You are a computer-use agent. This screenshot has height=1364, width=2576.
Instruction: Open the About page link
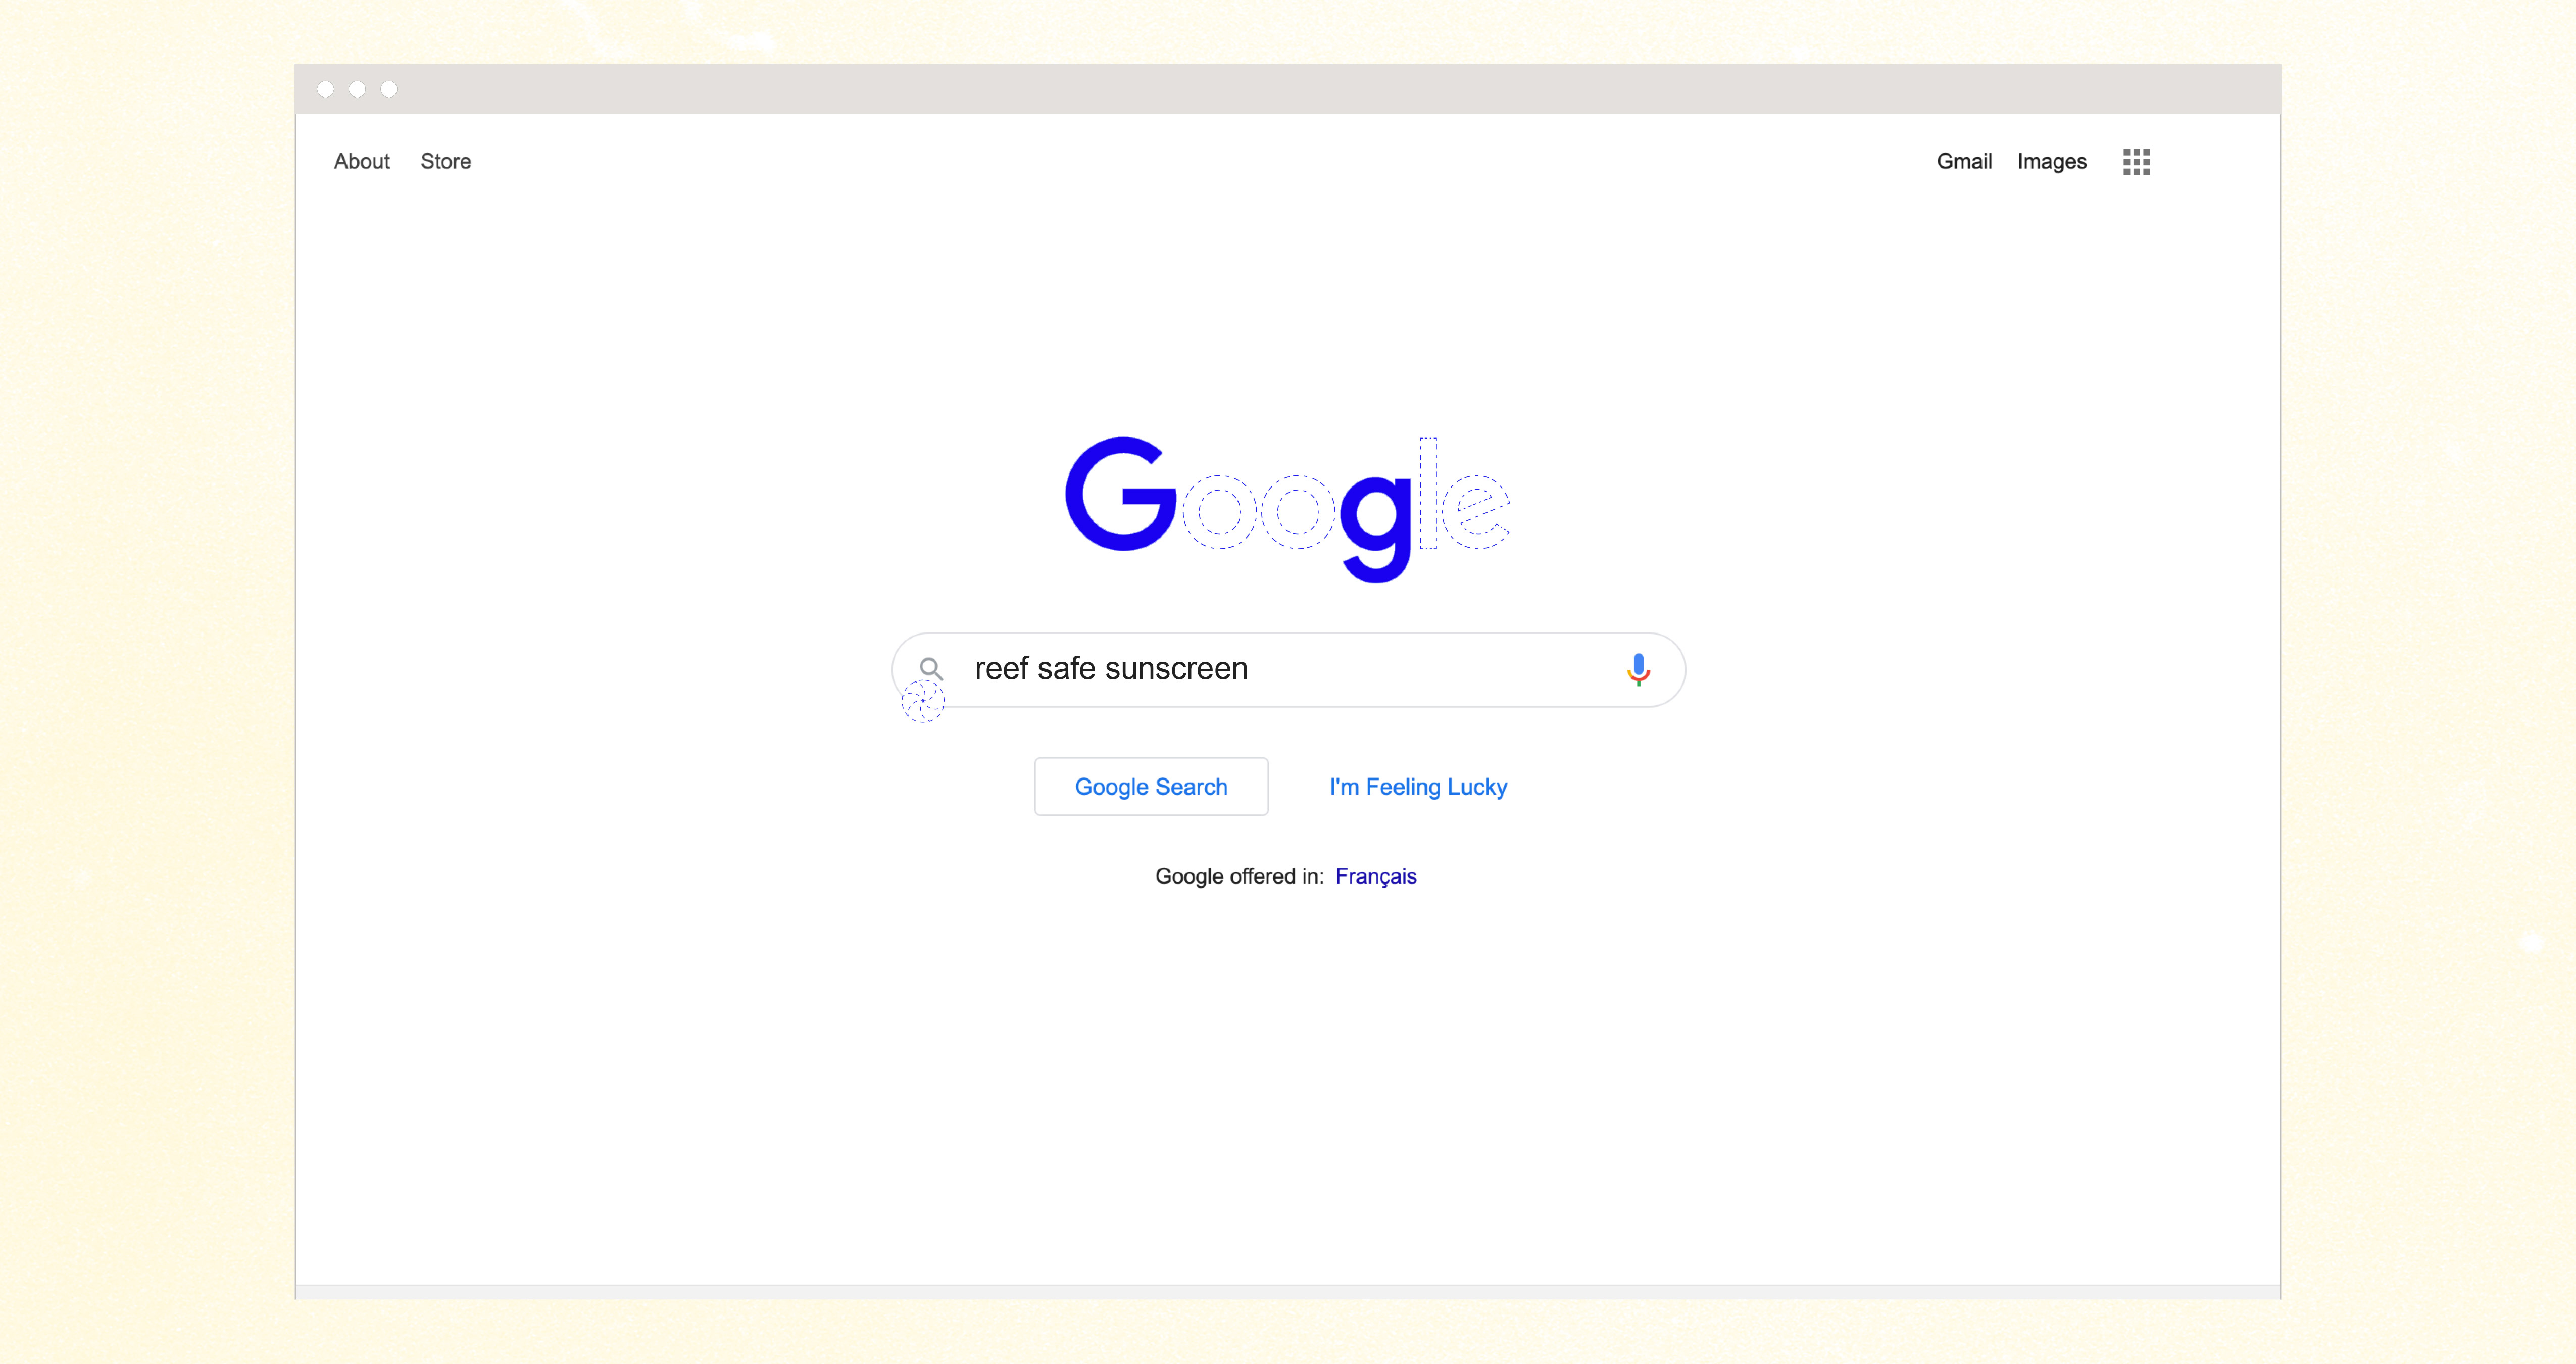tap(362, 161)
